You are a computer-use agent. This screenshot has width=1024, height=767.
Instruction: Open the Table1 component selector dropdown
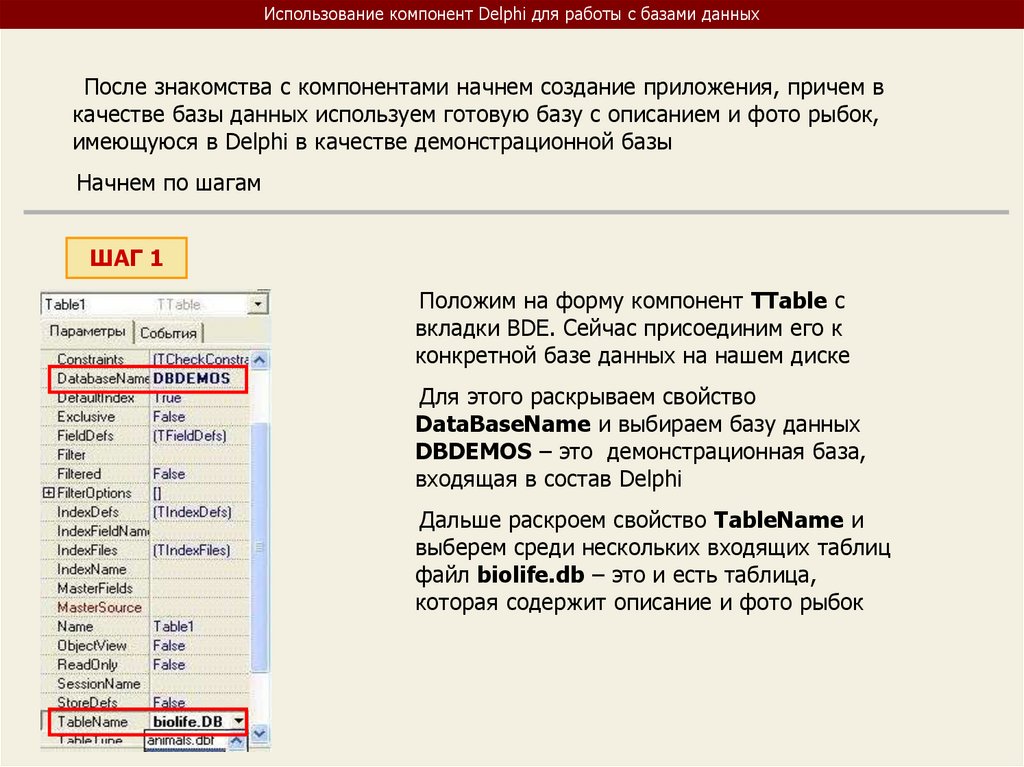point(258,304)
